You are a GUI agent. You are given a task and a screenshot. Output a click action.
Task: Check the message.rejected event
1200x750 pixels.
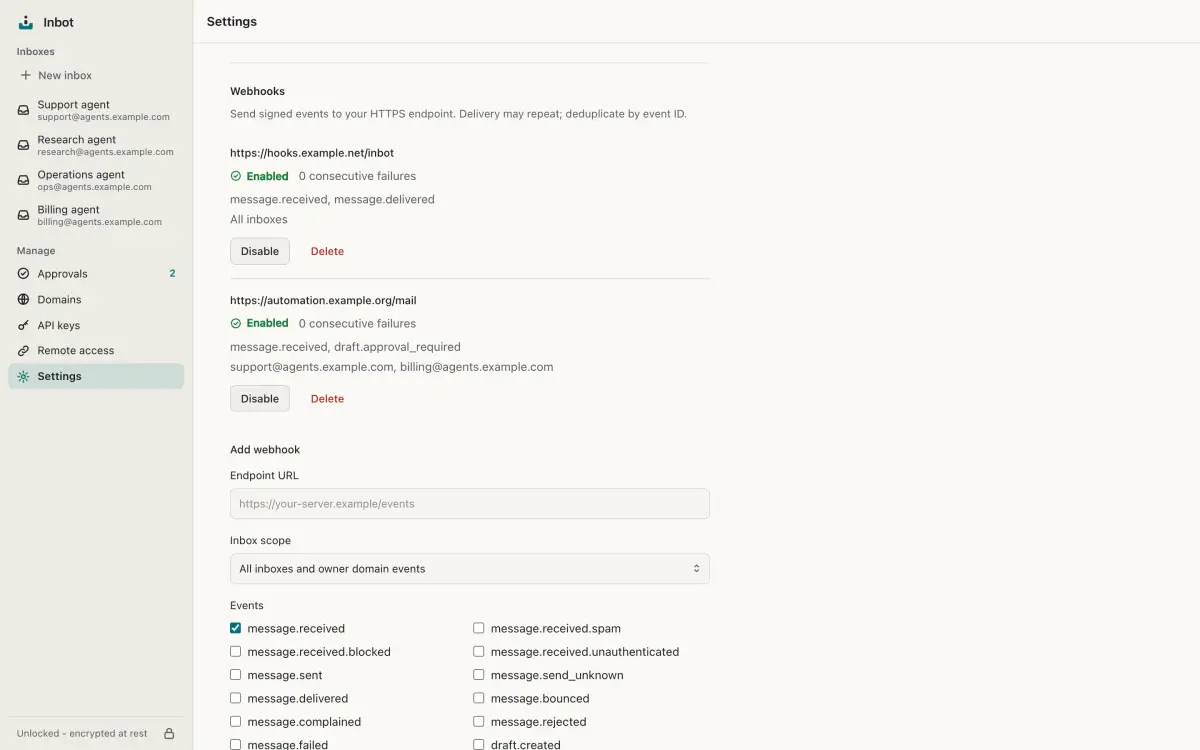(479, 721)
